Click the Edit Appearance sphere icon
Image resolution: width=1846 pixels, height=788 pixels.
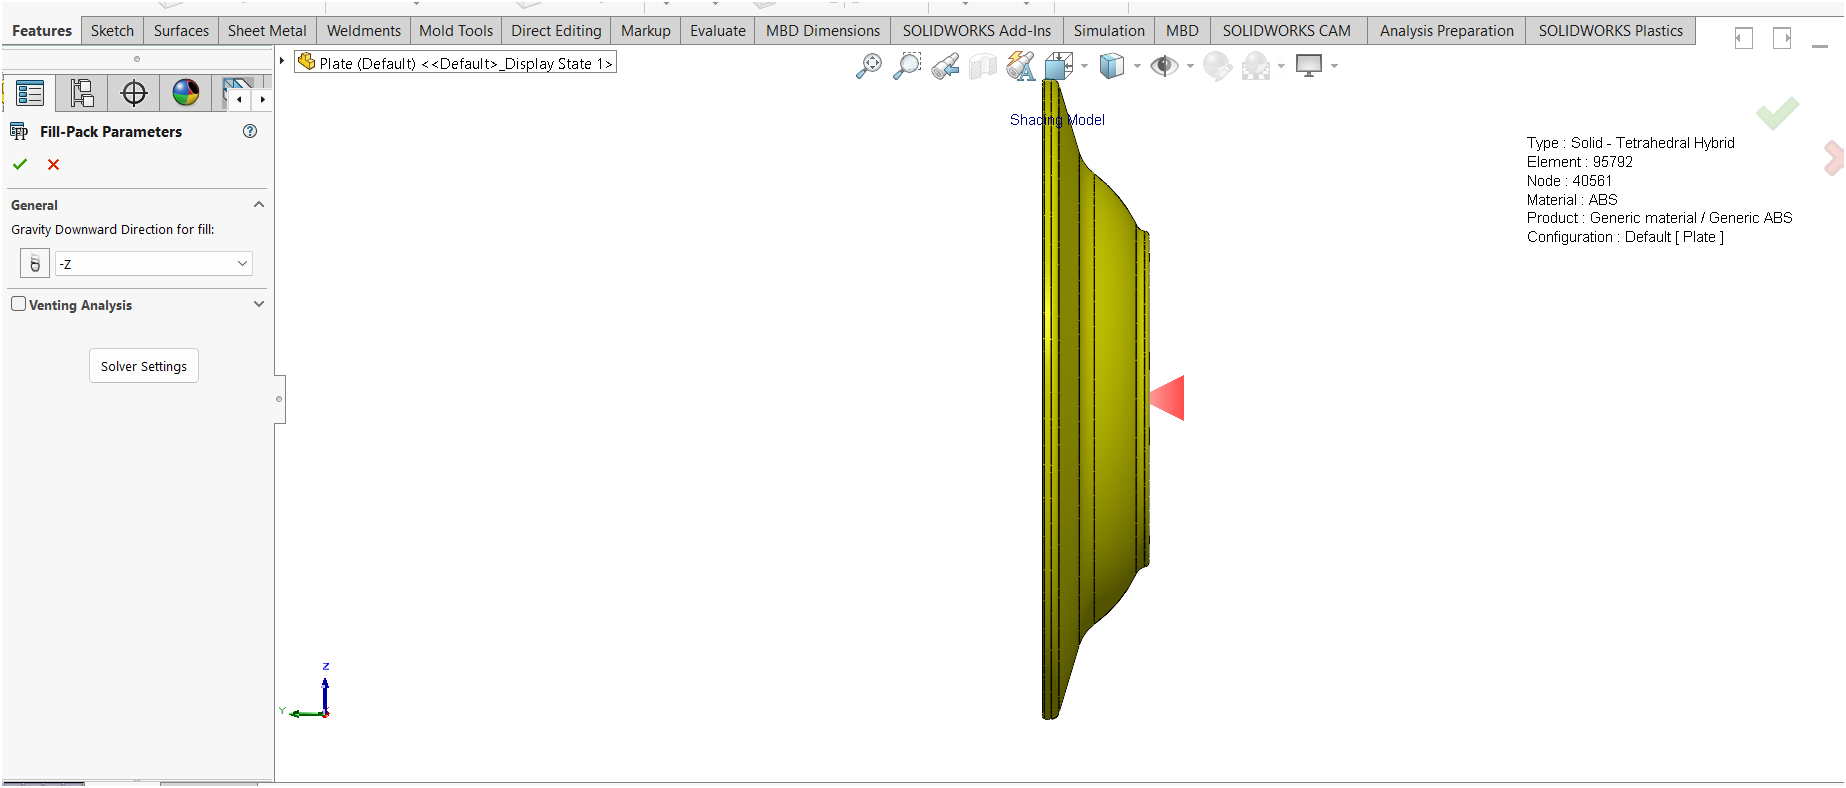[1217, 66]
